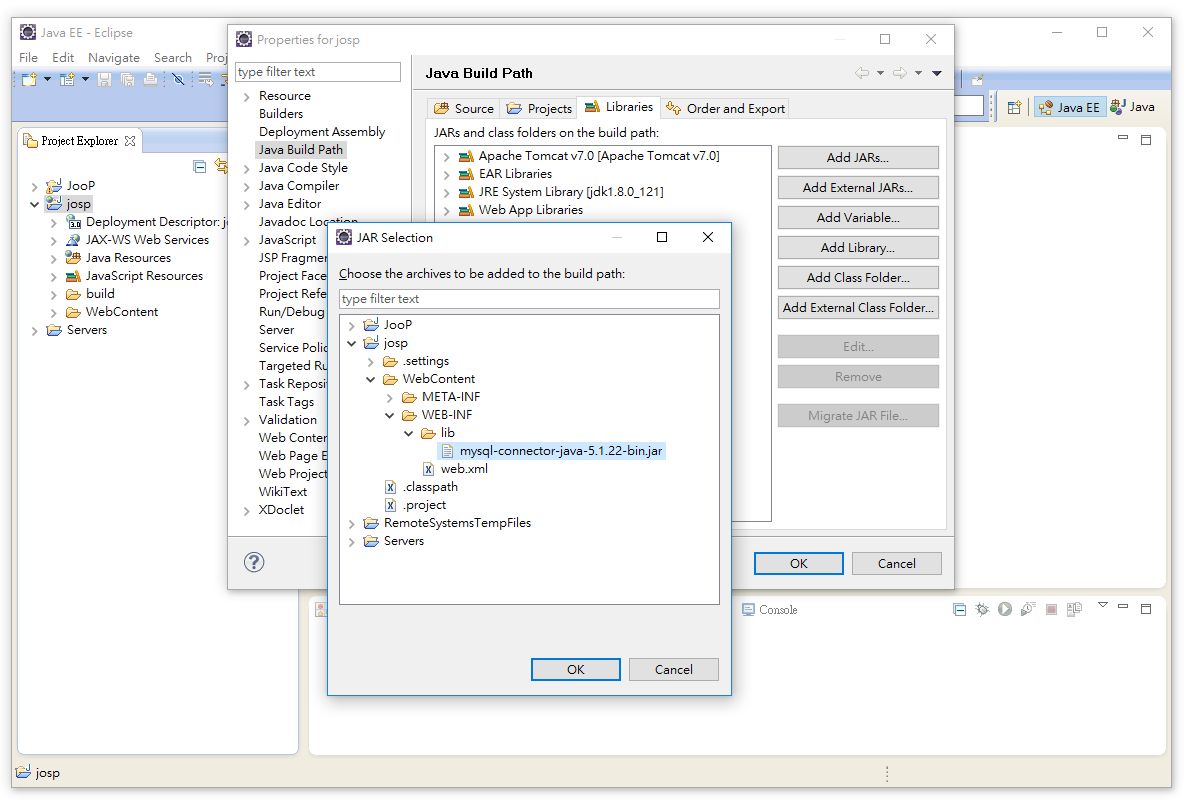Click the back arrow in Java Build Path header
Viewport: 1194px width, 802px height.
(x=862, y=73)
